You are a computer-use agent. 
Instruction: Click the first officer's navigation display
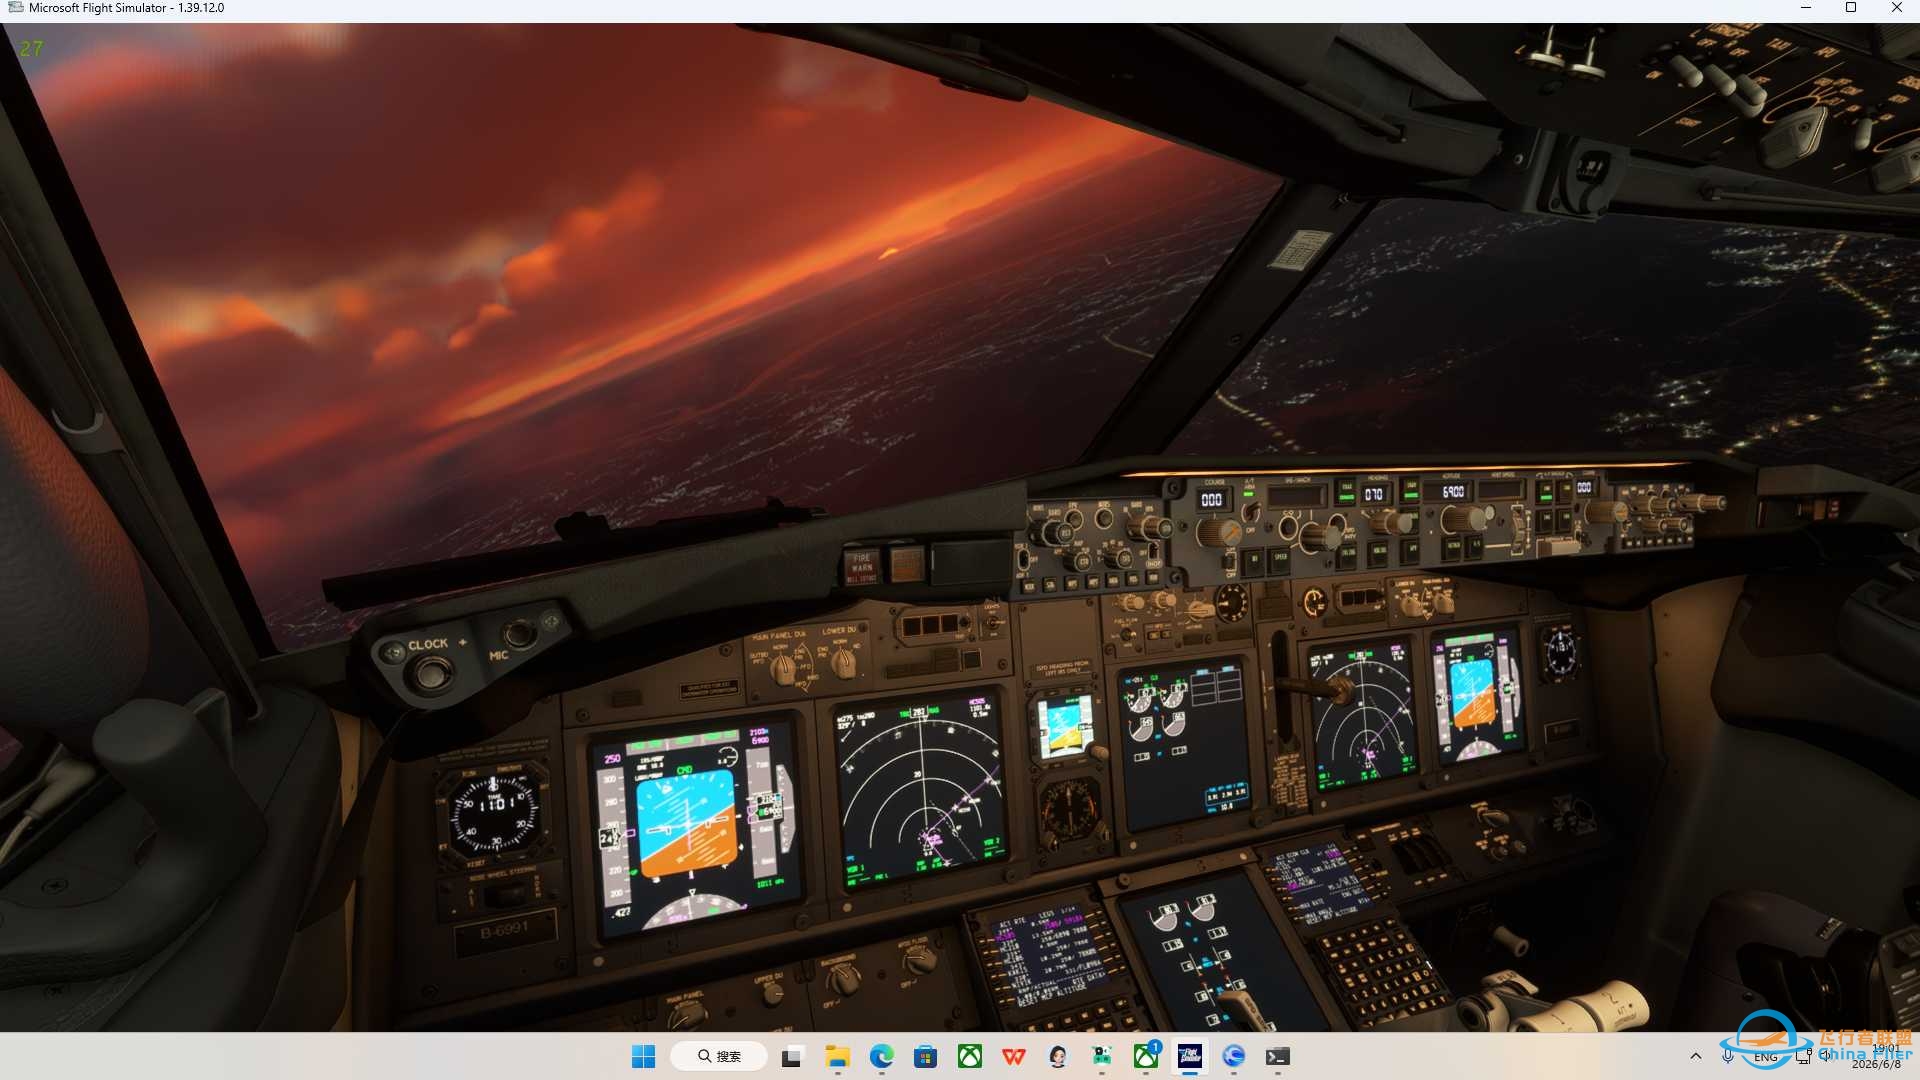1363,715
